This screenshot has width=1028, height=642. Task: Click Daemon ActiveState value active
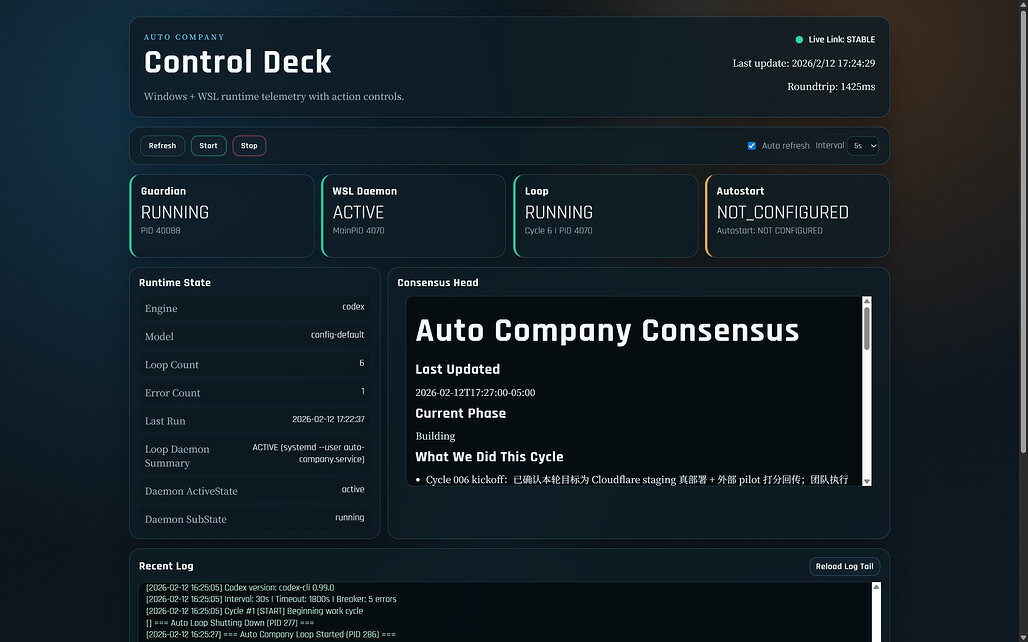pyautogui.click(x=353, y=489)
